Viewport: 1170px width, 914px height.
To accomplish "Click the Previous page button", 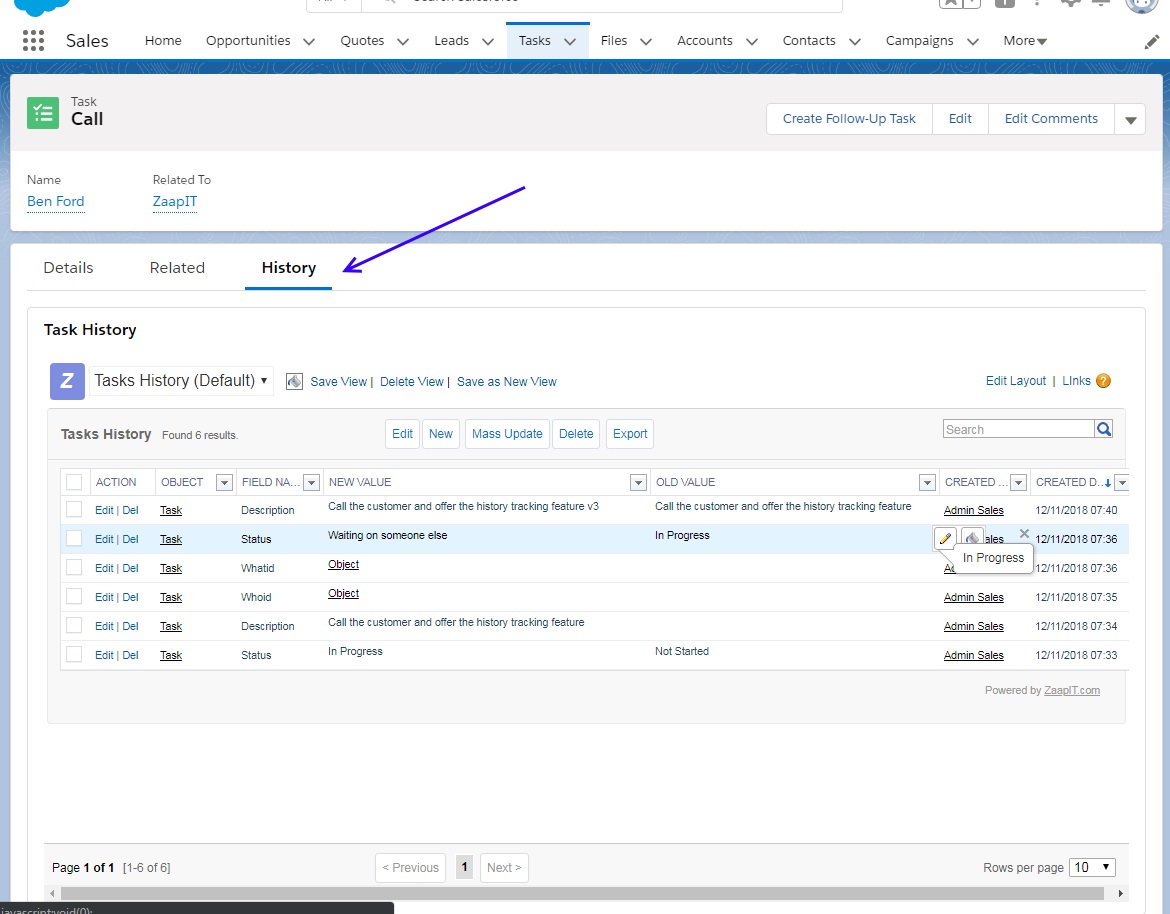I will [410, 867].
